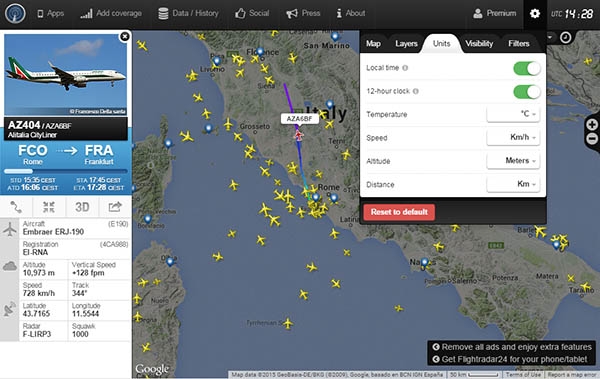600x379 pixels.
Task: Click the airport pin at Bari
Action: [556, 245]
